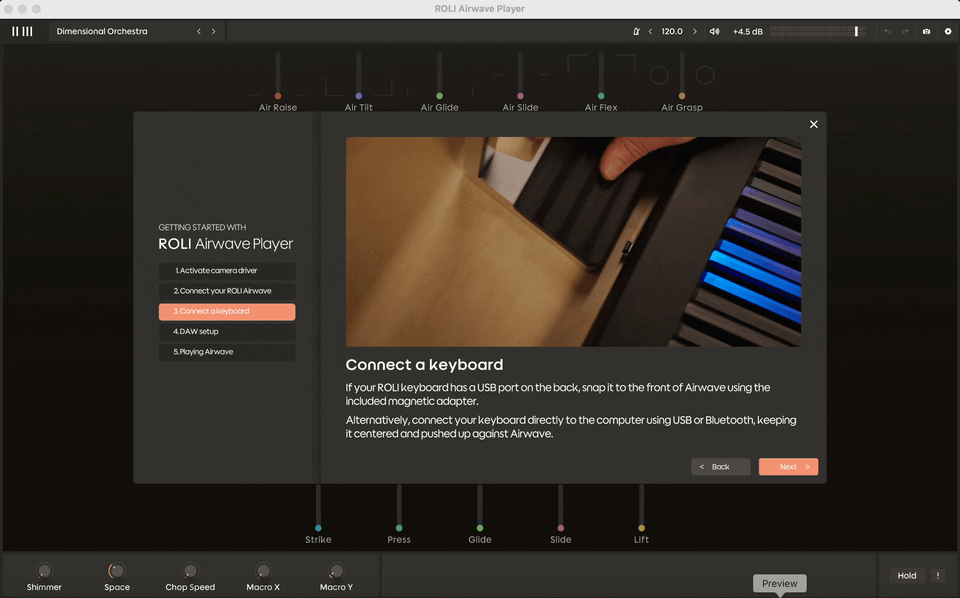This screenshot has height=598, width=960.
Task: Click the Preview tooltip button
Action: pyautogui.click(x=779, y=583)
